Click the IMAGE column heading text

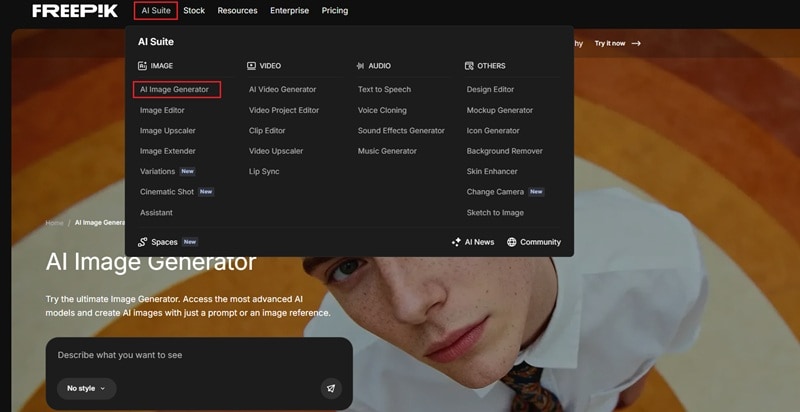[x=162, y=66]
